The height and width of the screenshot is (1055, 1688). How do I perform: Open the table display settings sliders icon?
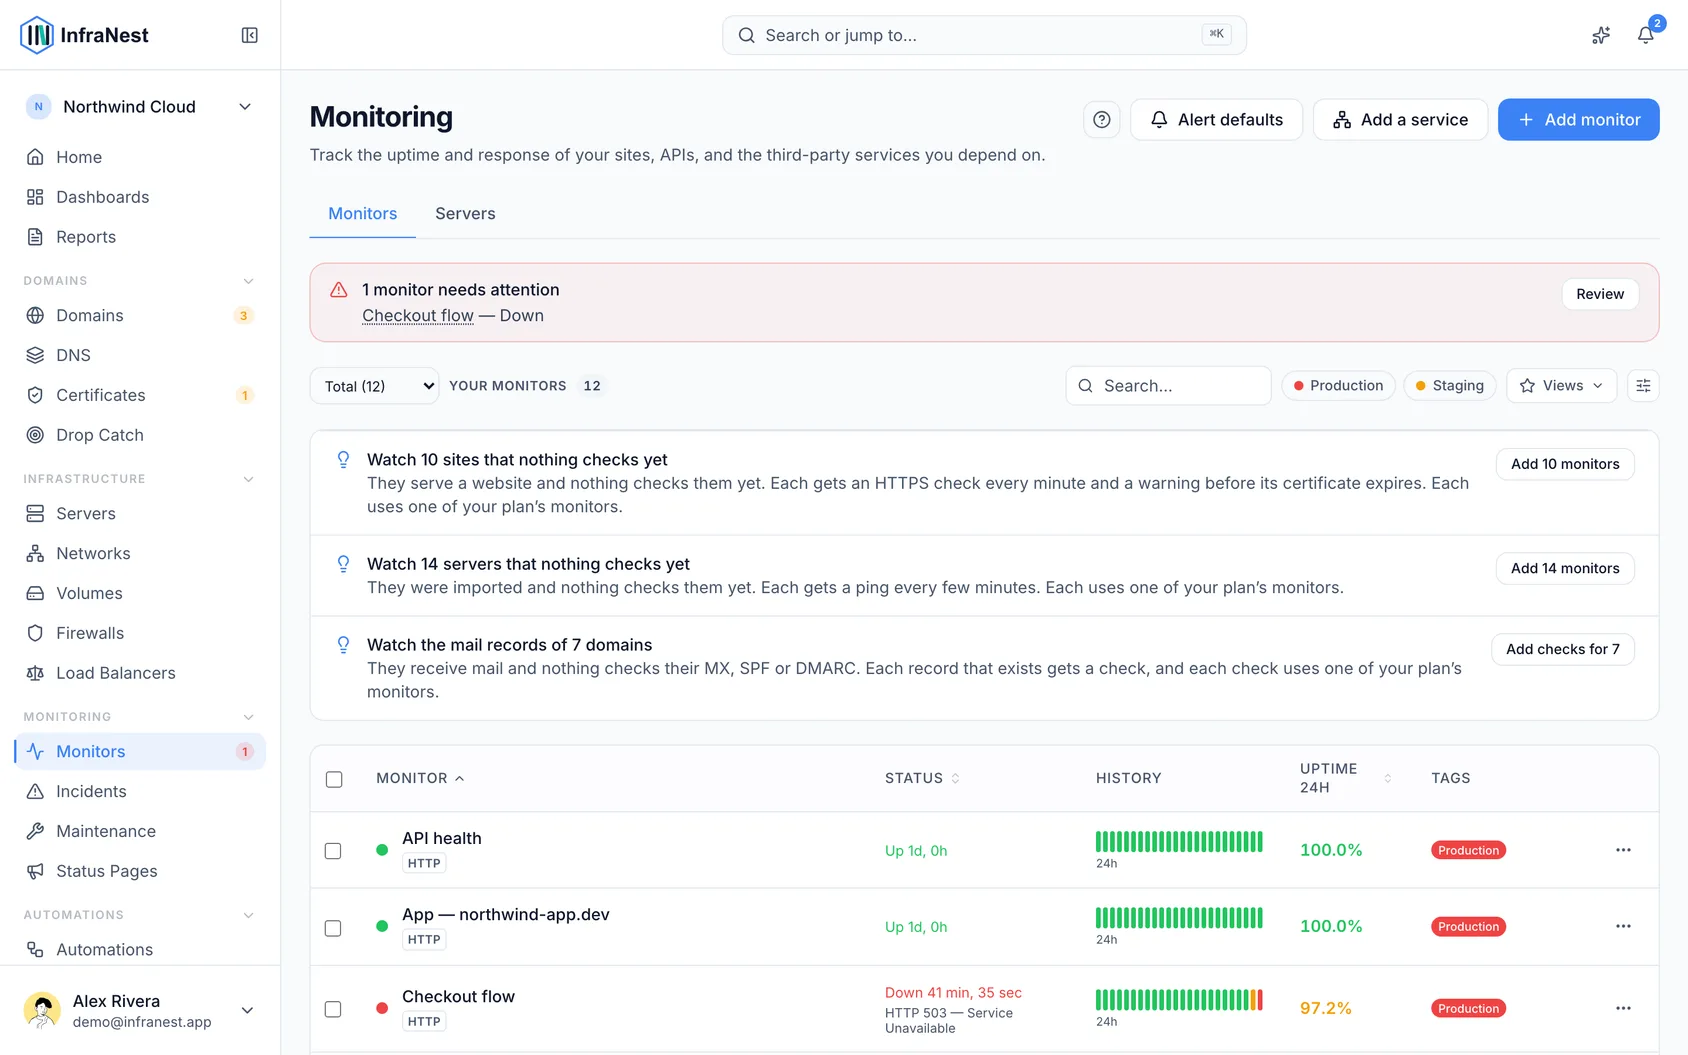click(1643, 386)
